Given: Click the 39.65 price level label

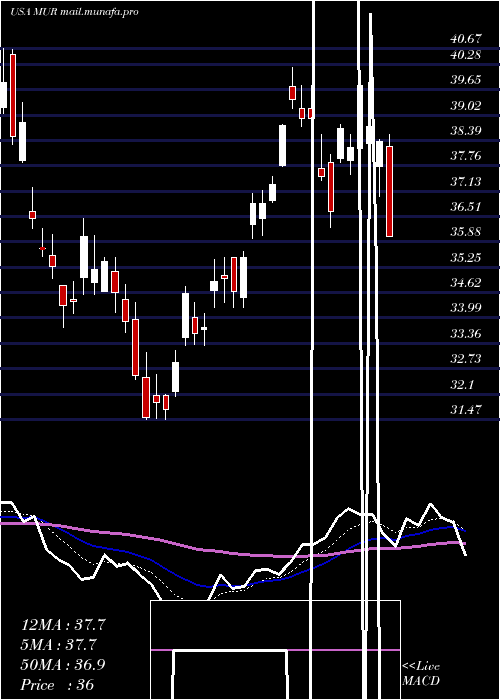Looking at the screenshot, I should click(466, 80).
